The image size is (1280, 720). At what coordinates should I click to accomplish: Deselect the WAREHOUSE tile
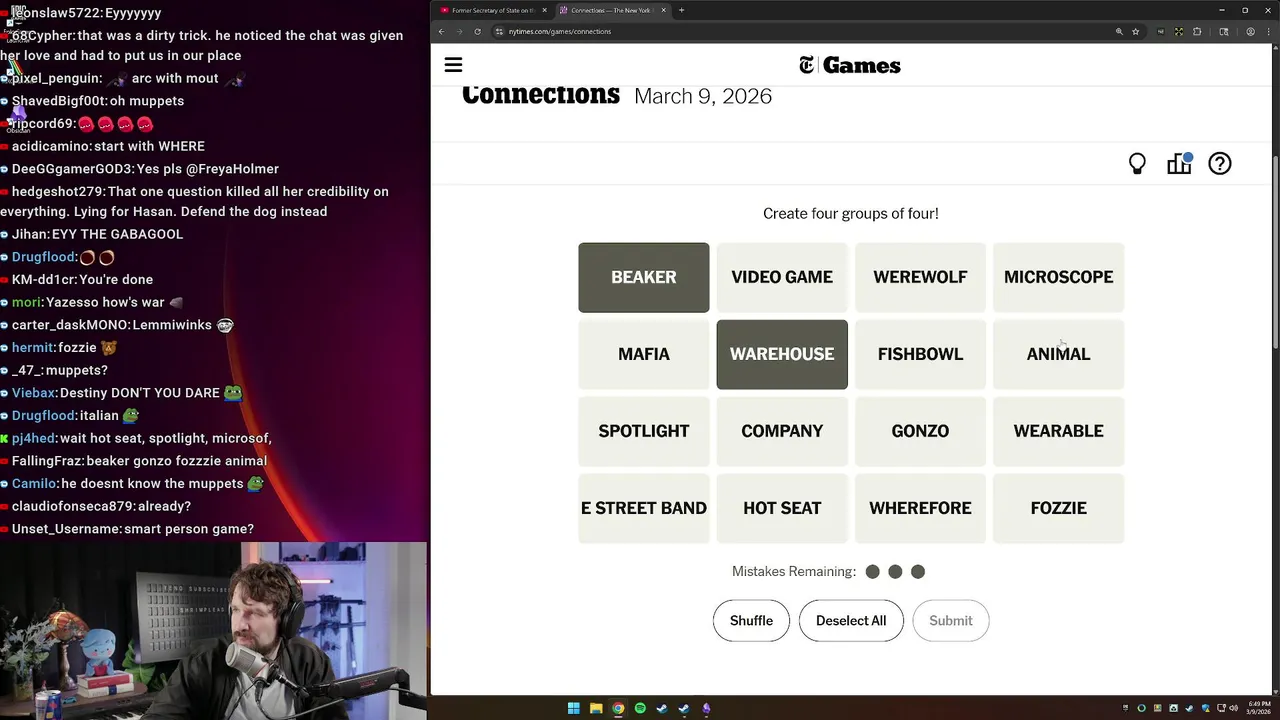[x=782, y=354]
